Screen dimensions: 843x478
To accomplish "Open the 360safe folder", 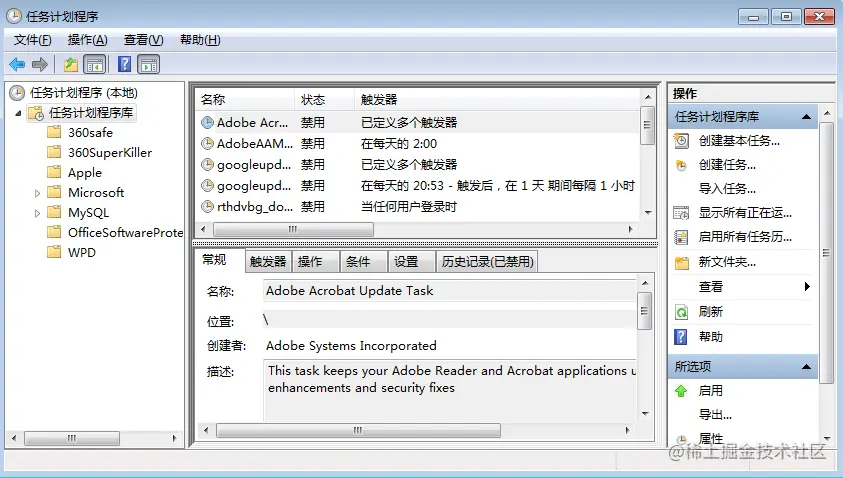I will tap(90, 133).
